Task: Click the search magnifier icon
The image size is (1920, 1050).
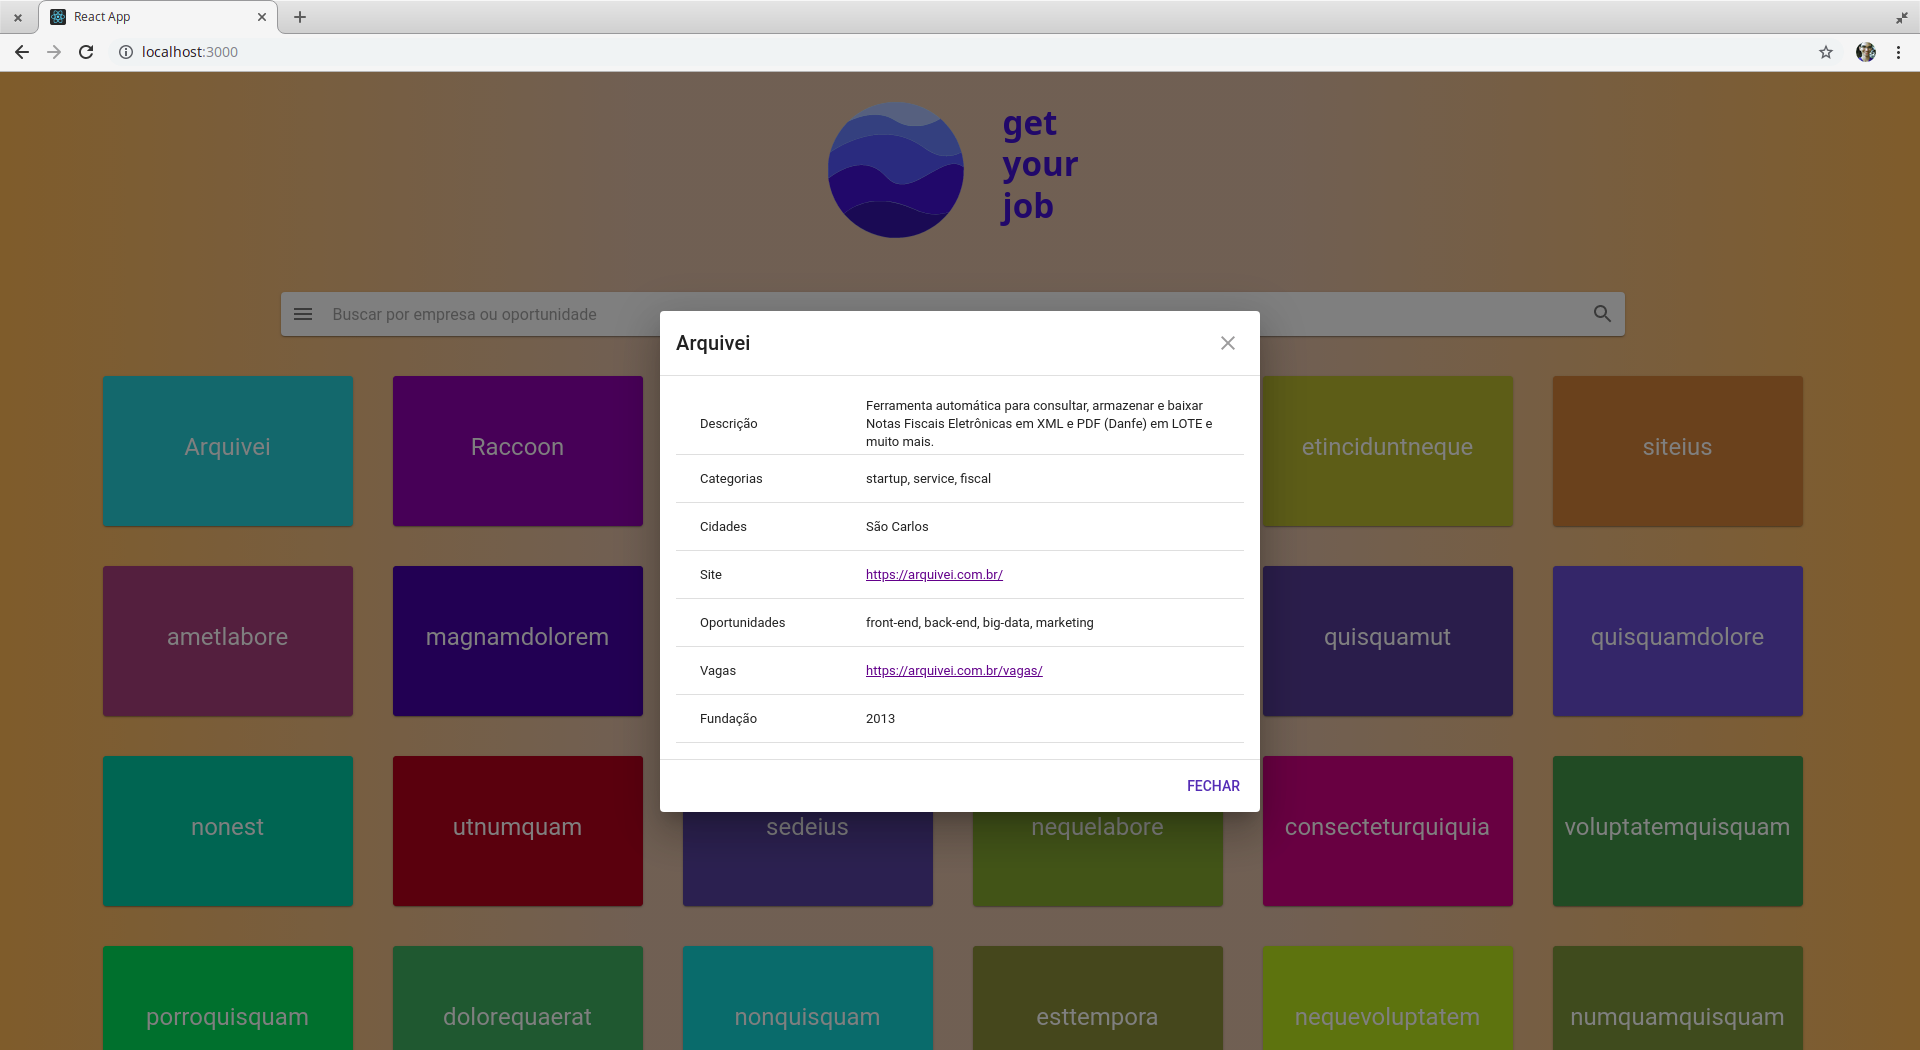Action: 1602,314
